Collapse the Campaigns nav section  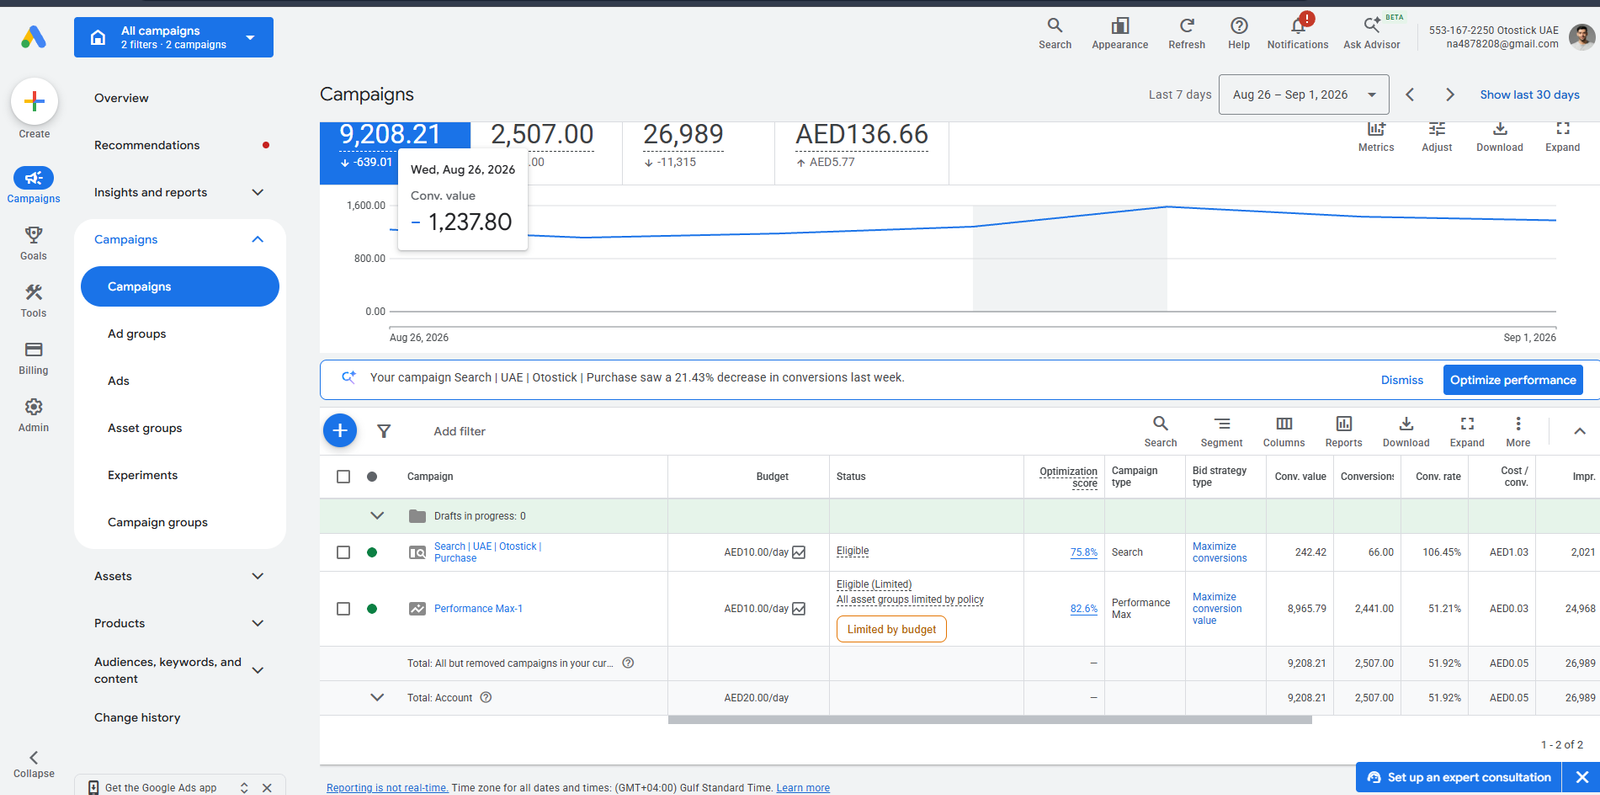[x=258, y=239]
